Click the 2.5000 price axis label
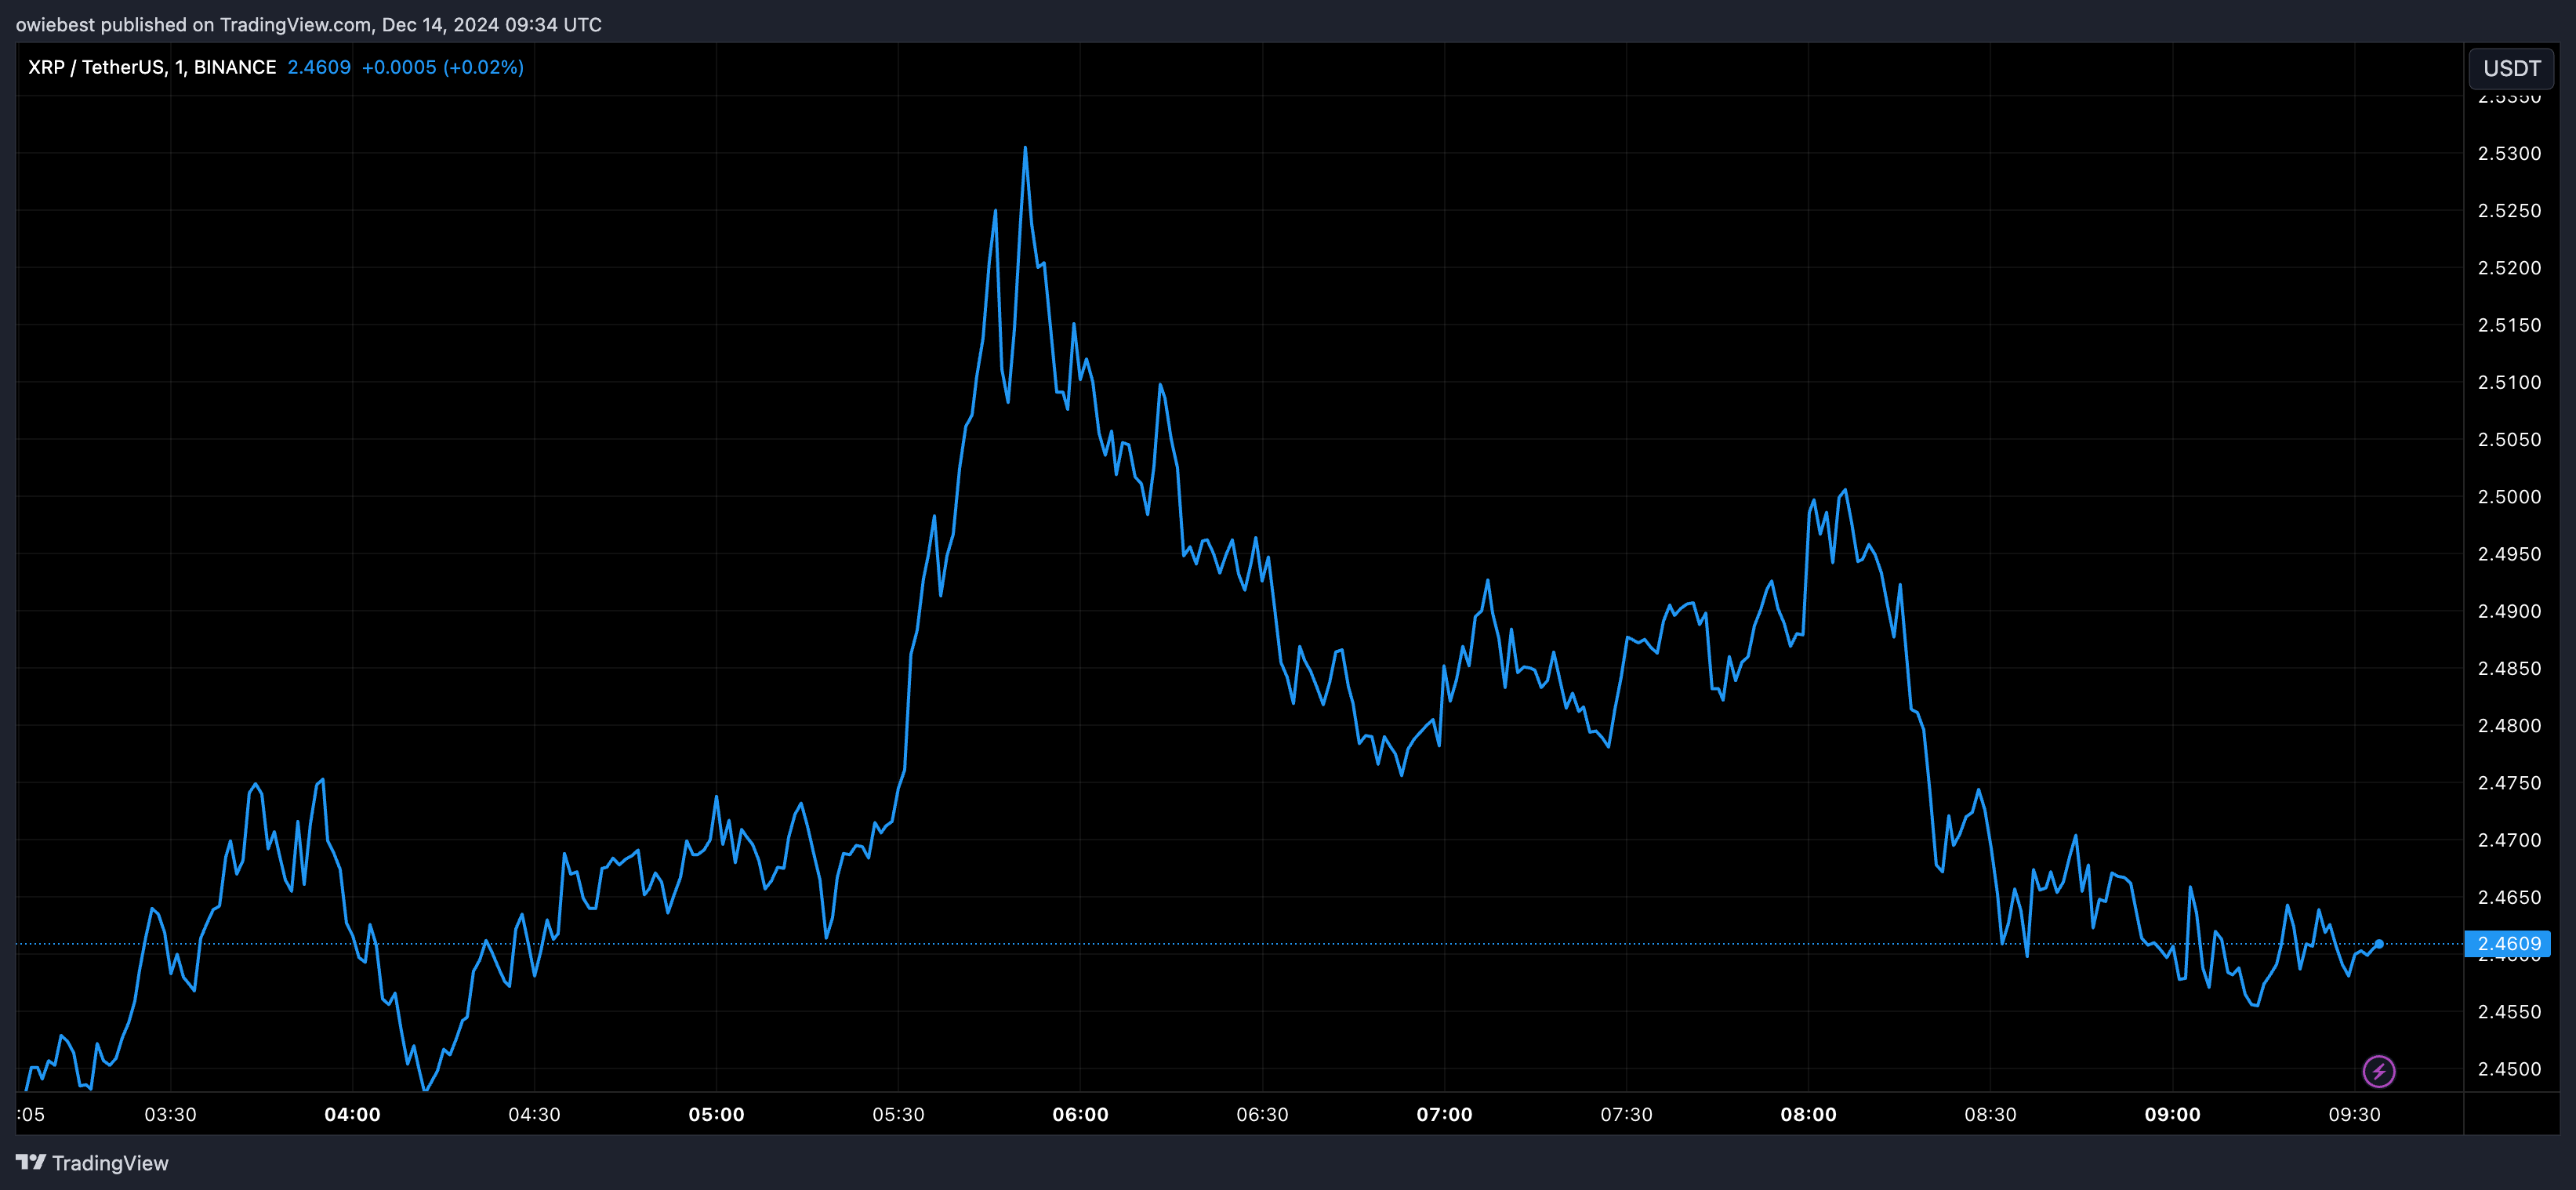The height and width of the screenshot is (1190, 2576). [2509, 497]
